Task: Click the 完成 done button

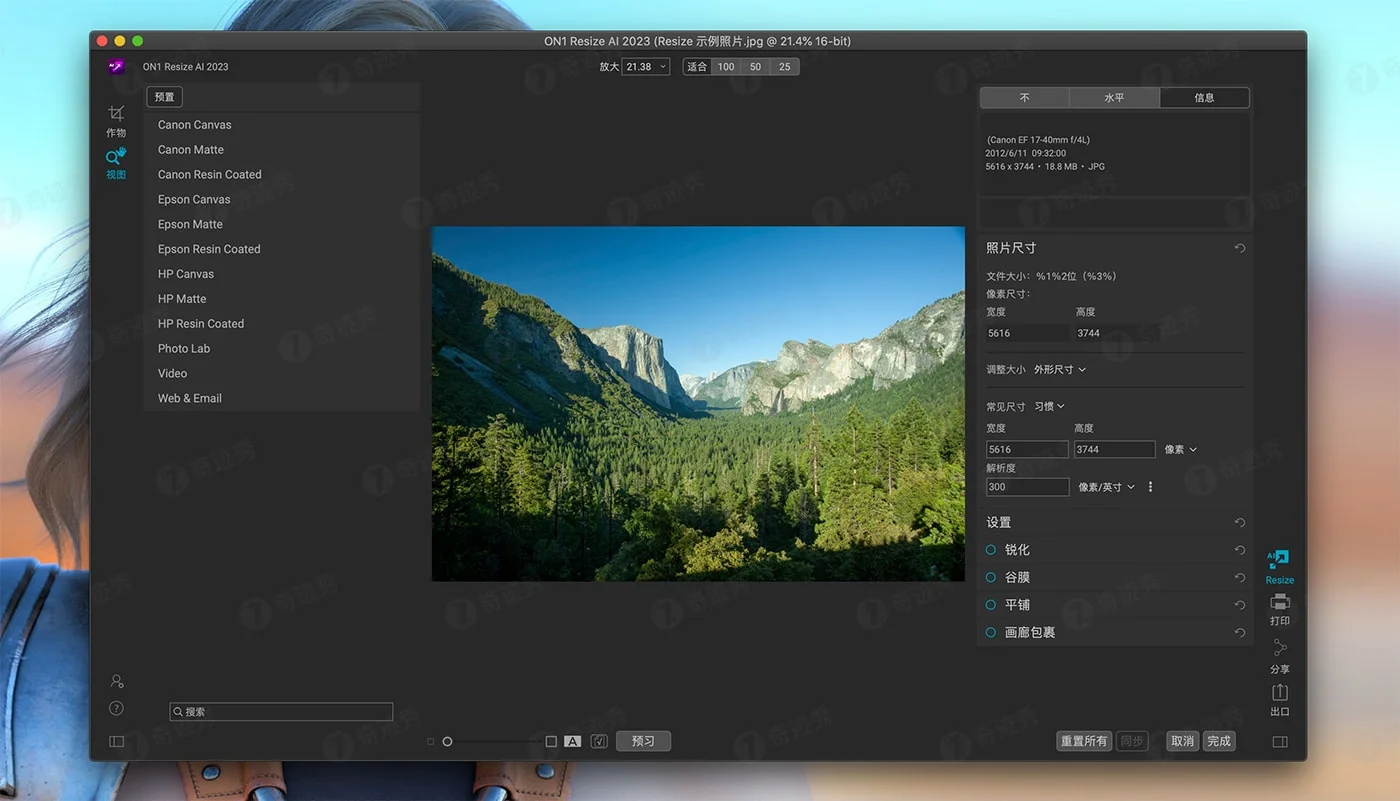Action: click(x=1218, y=741)
